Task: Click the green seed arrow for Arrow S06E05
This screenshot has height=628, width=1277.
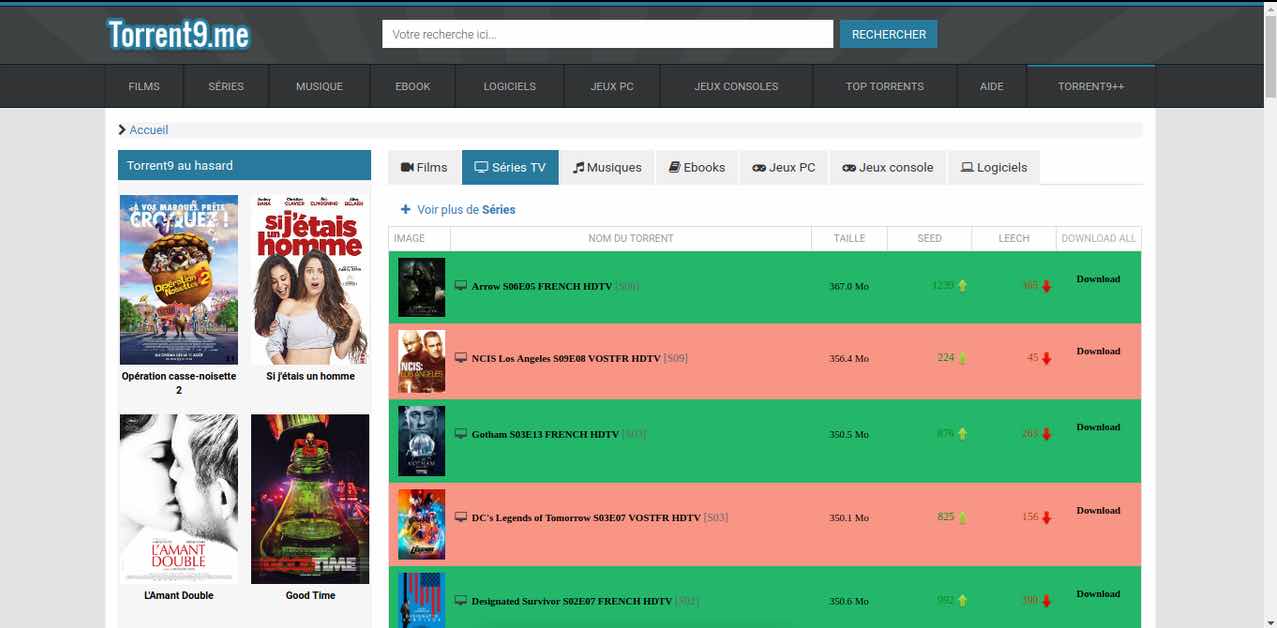Action: [963, 286]
